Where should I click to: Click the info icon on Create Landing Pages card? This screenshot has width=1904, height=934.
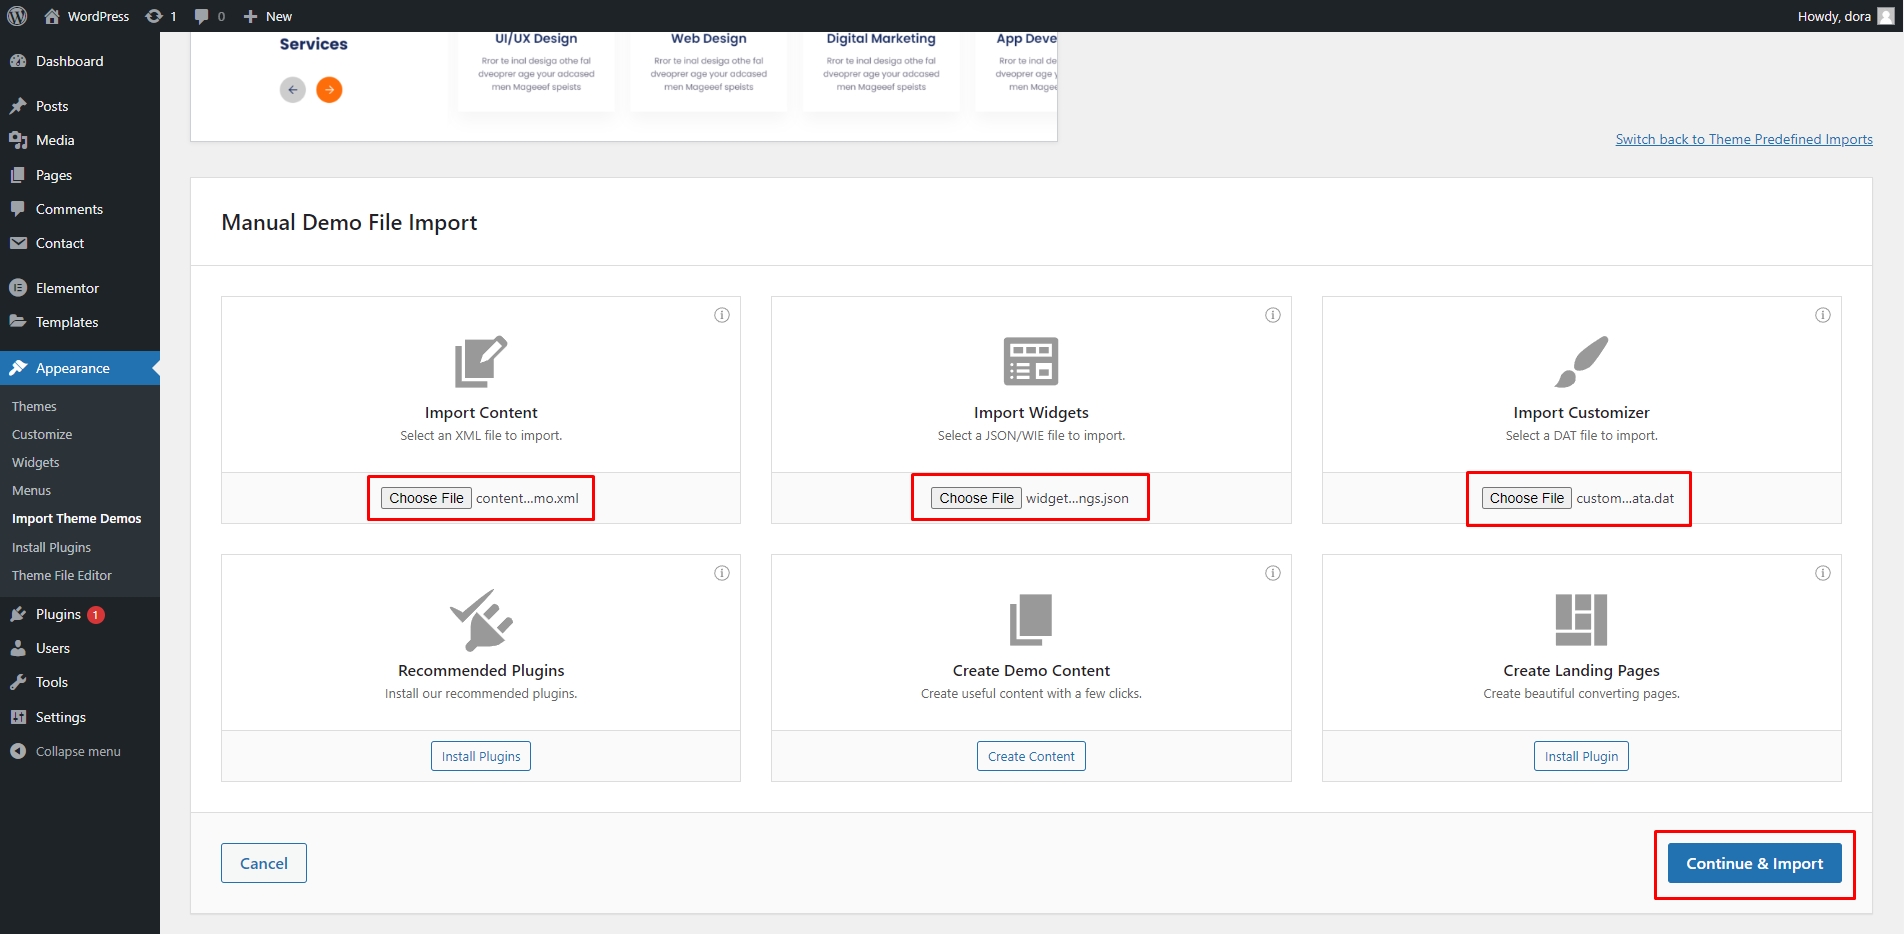coord(1822,573)
